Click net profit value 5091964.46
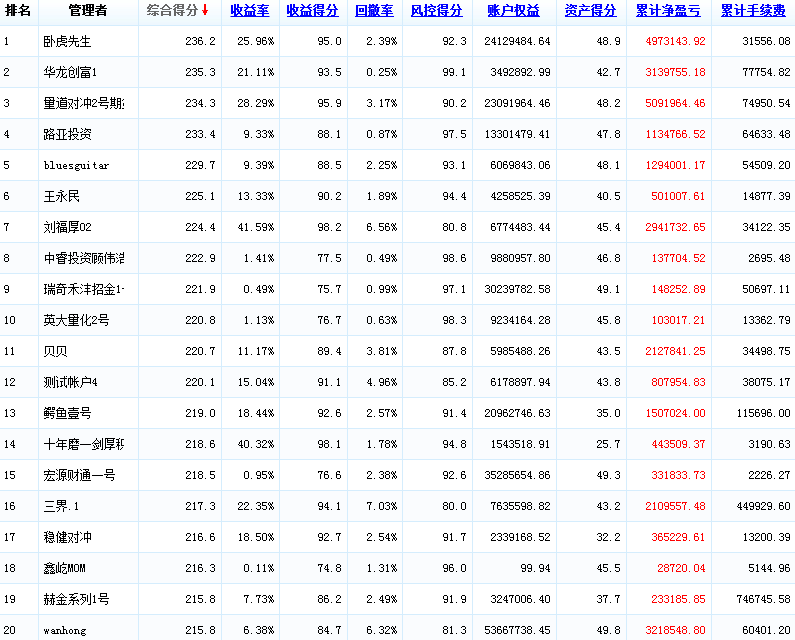Viewport: 795px width, 640px height. tap(675, 103)
